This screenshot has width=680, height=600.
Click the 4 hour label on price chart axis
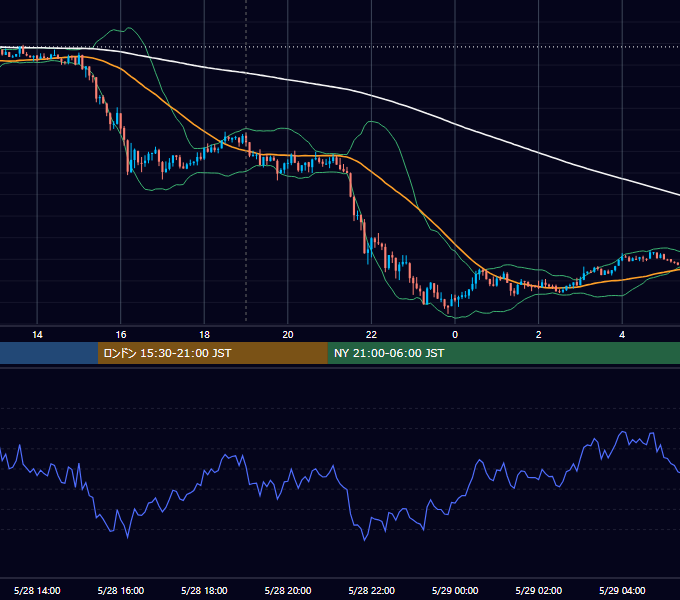(x=622, y=335)
